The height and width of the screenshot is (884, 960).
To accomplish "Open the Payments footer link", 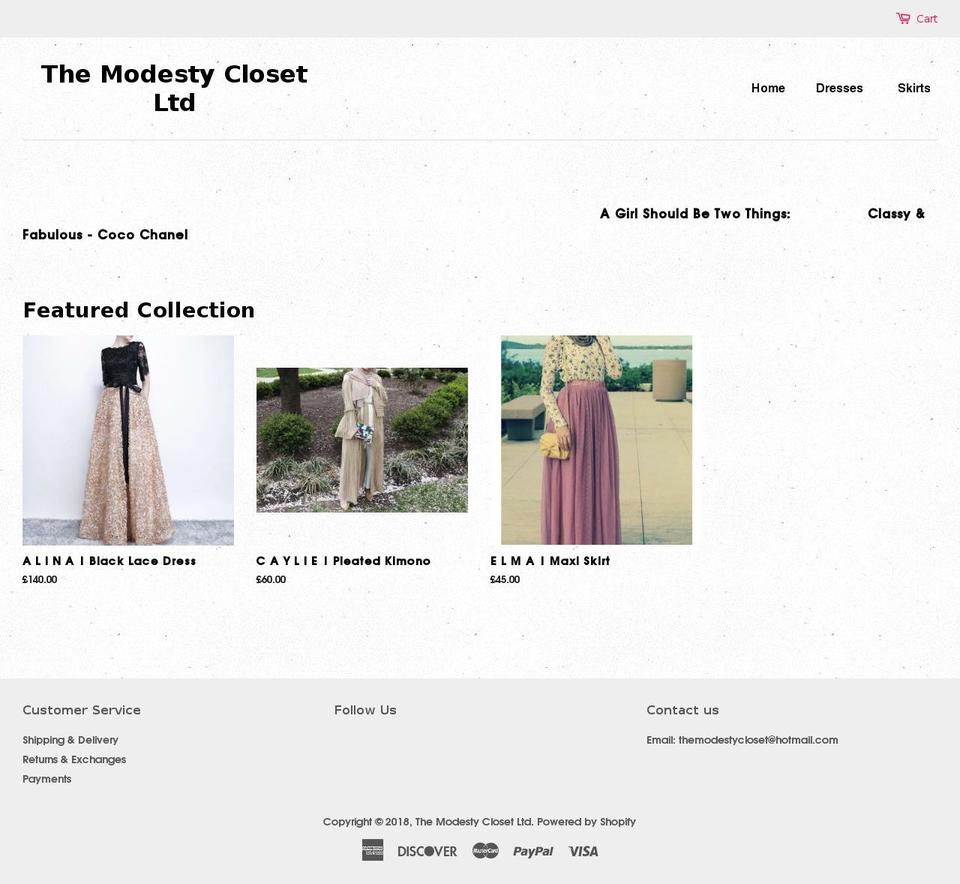I will [47, 779].
